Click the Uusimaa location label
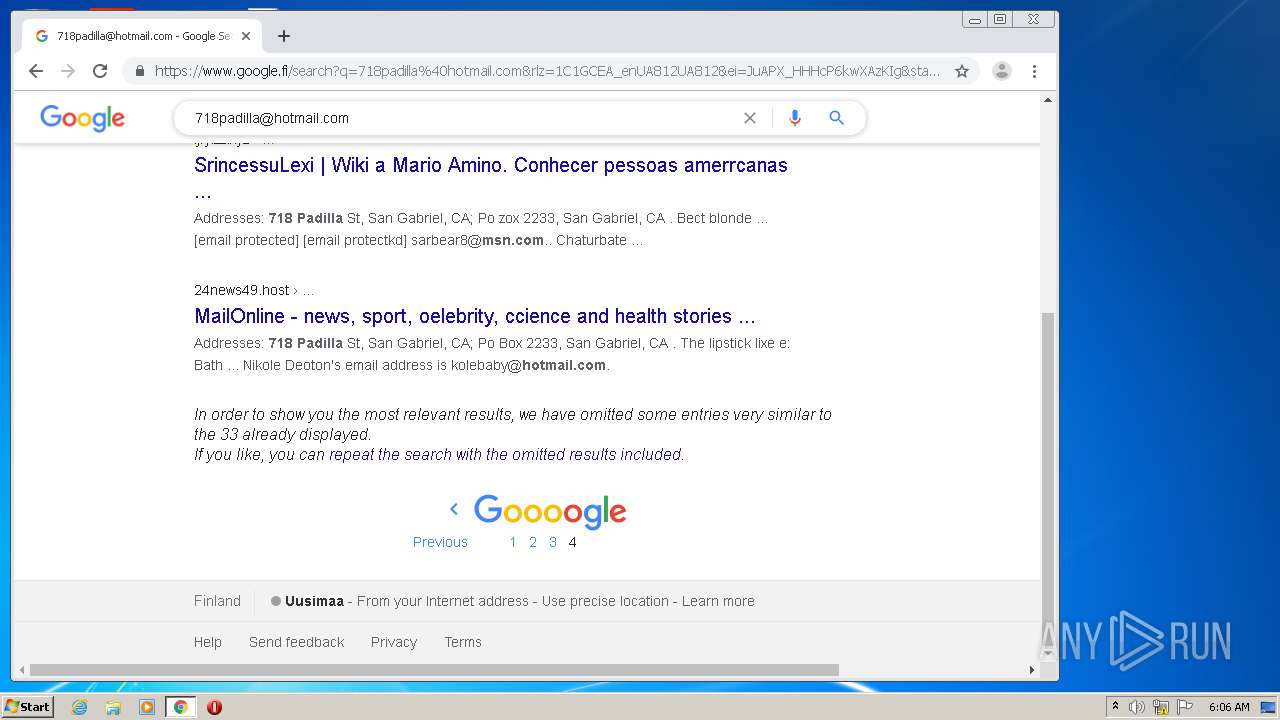Image resolution: width=1280 pixels, height=720 pixels. (314, 601)
